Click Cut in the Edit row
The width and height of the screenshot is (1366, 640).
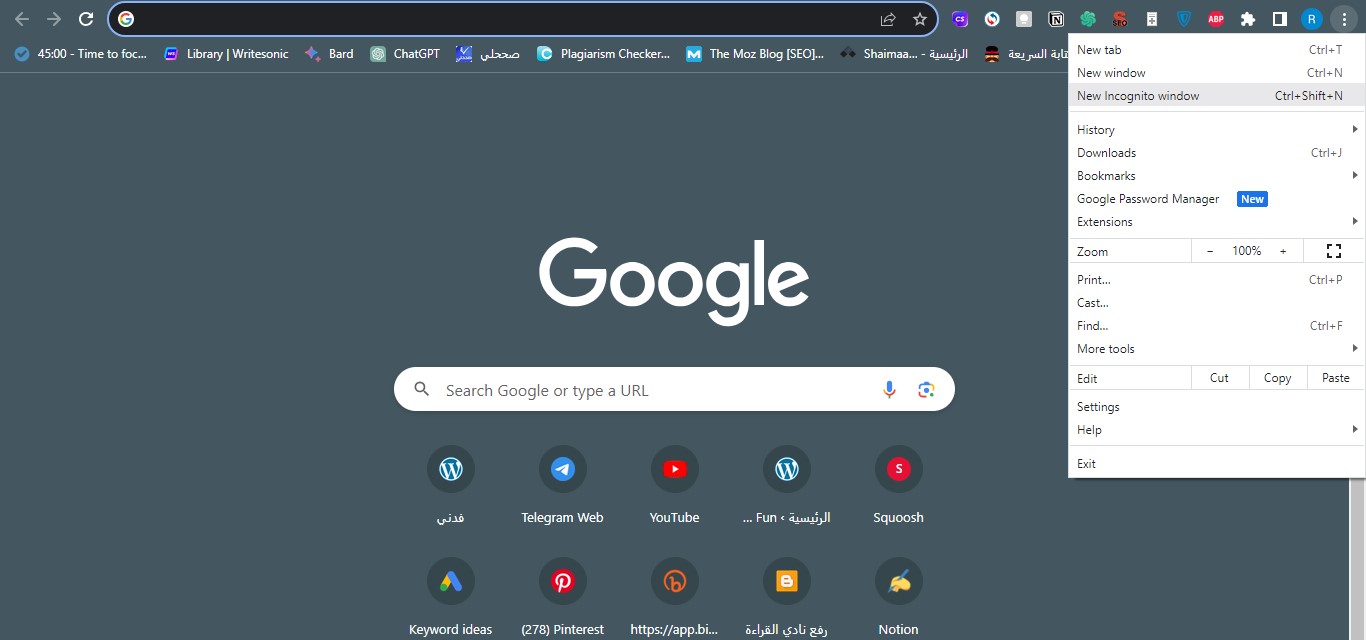tap(1219, 378)
